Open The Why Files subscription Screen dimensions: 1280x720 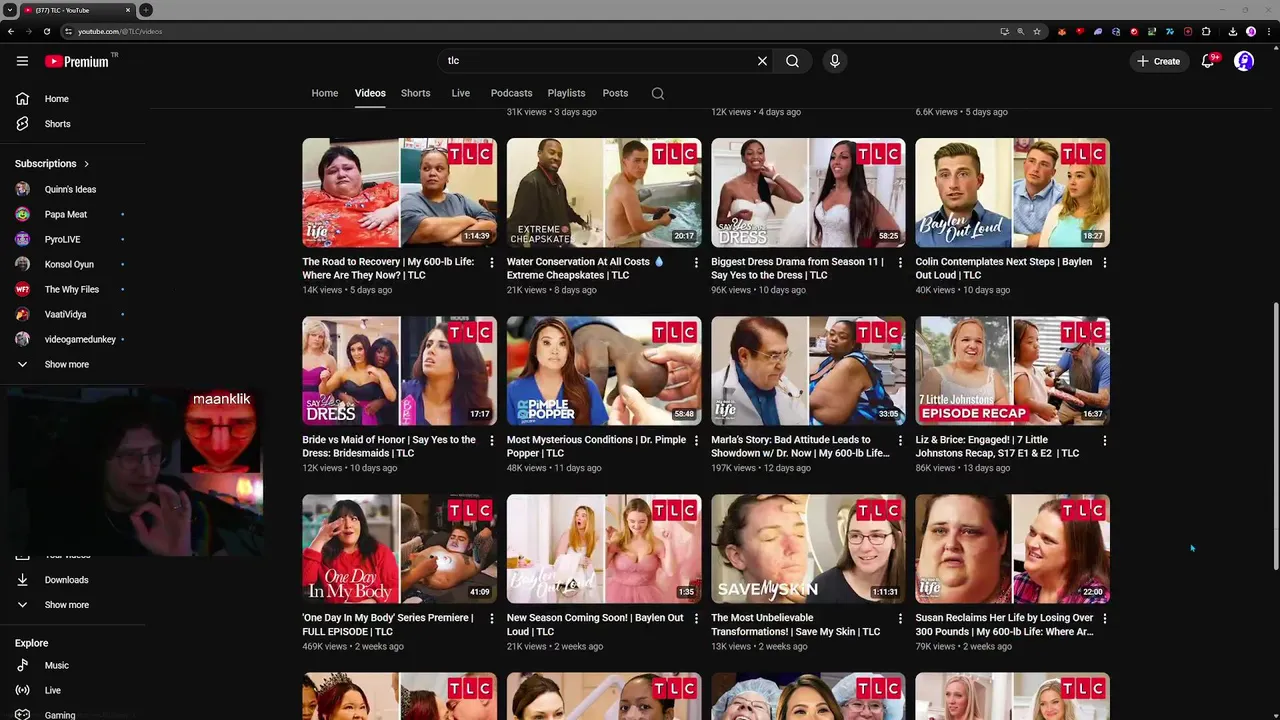[71, 289]
